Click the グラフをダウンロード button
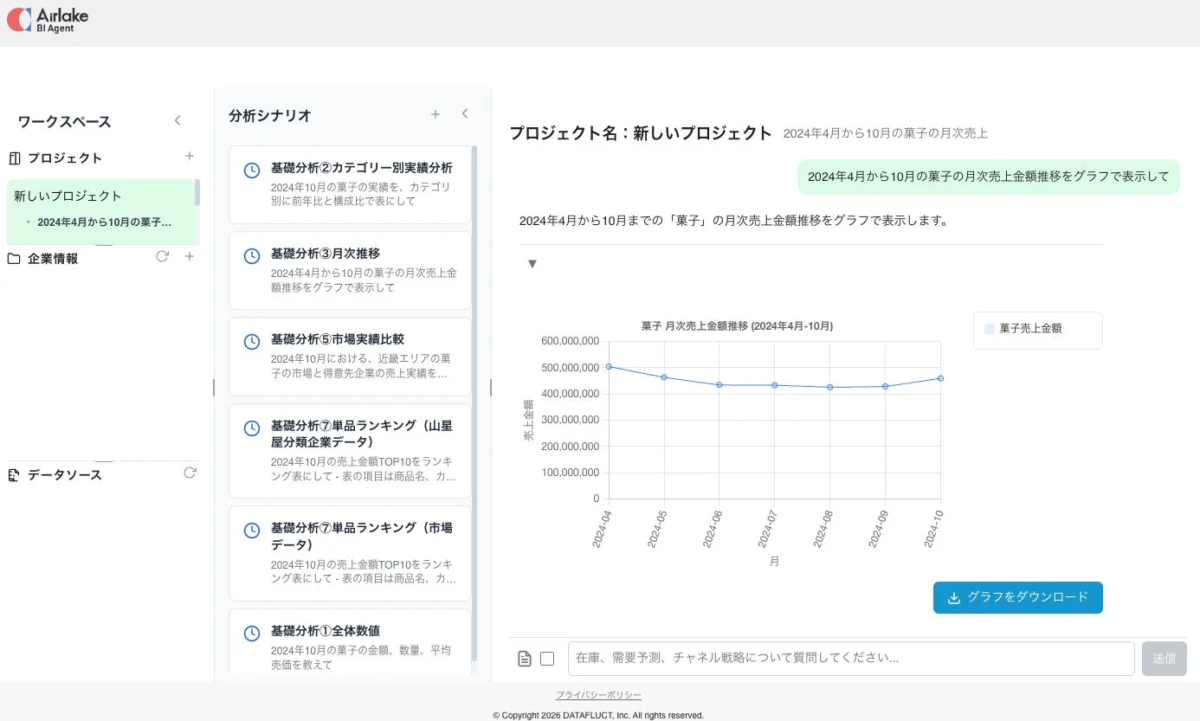The width and height of the screenshot is (1200, 721). click(x=1017, y=597)
